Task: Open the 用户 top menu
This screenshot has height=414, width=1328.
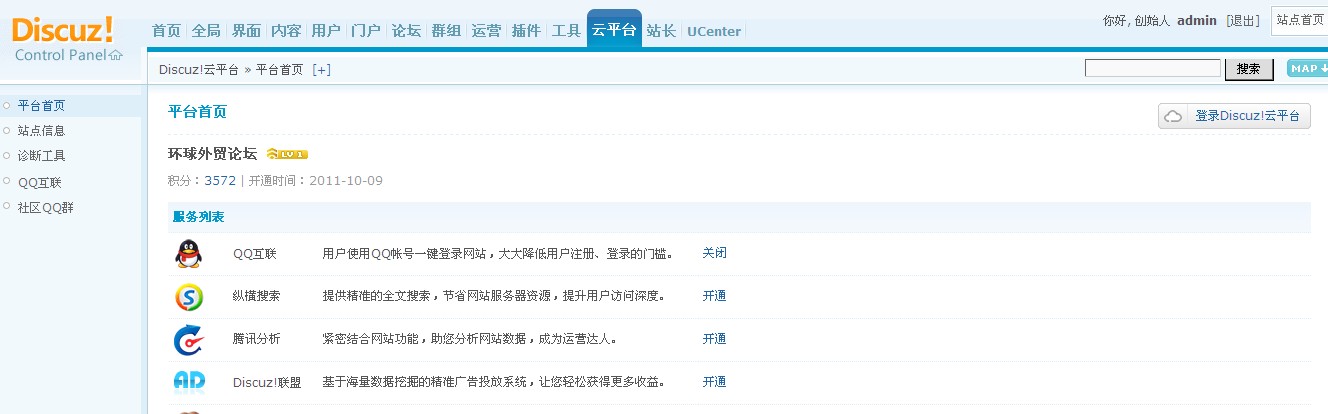Action: [326, 31]
